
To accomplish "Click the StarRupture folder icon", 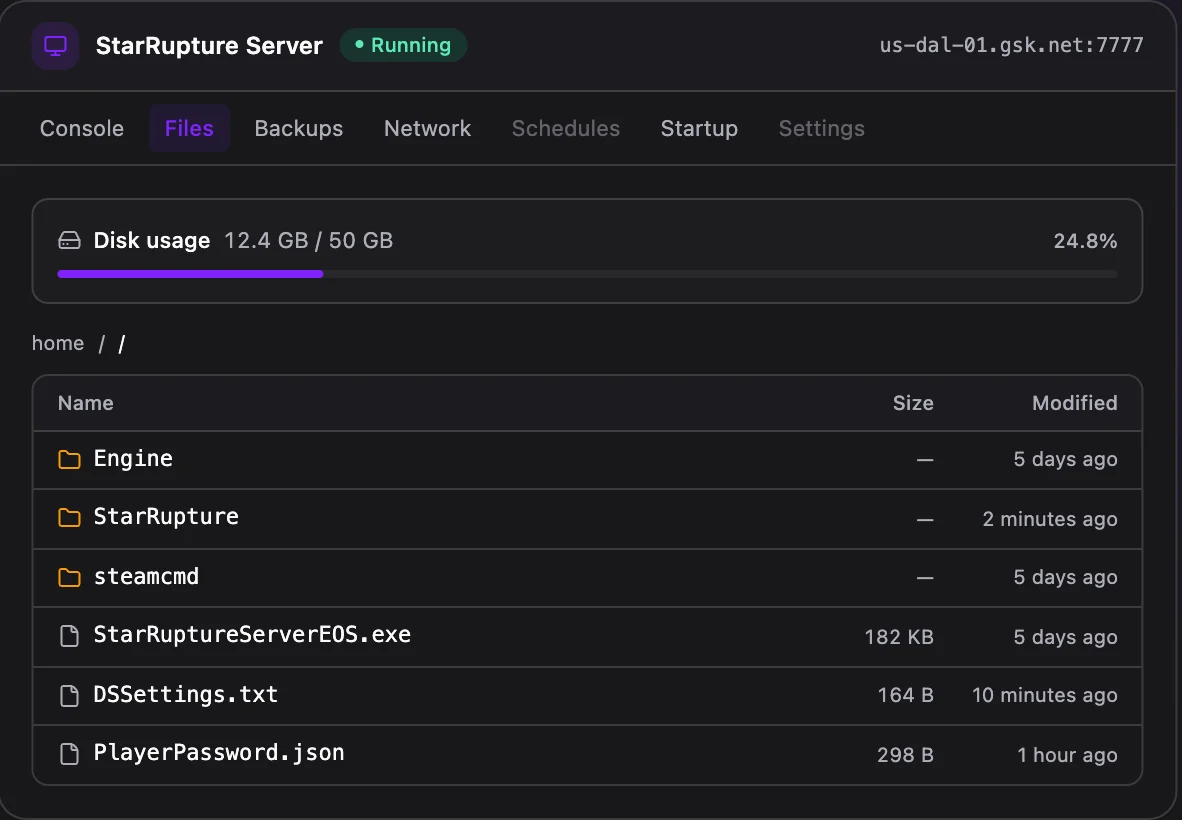I will click(69, 518).
